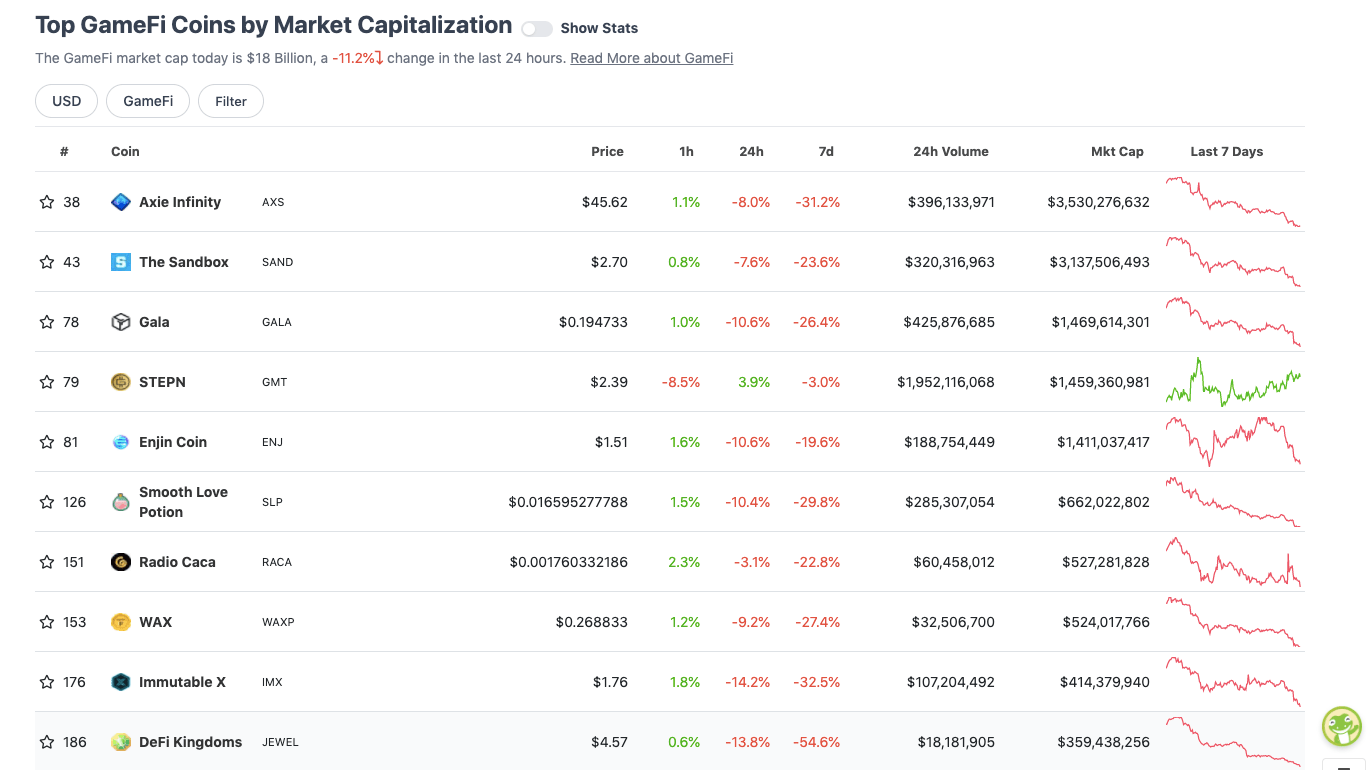
Task: Open the Immutable X coin page
Action: (x=182, y=682)
